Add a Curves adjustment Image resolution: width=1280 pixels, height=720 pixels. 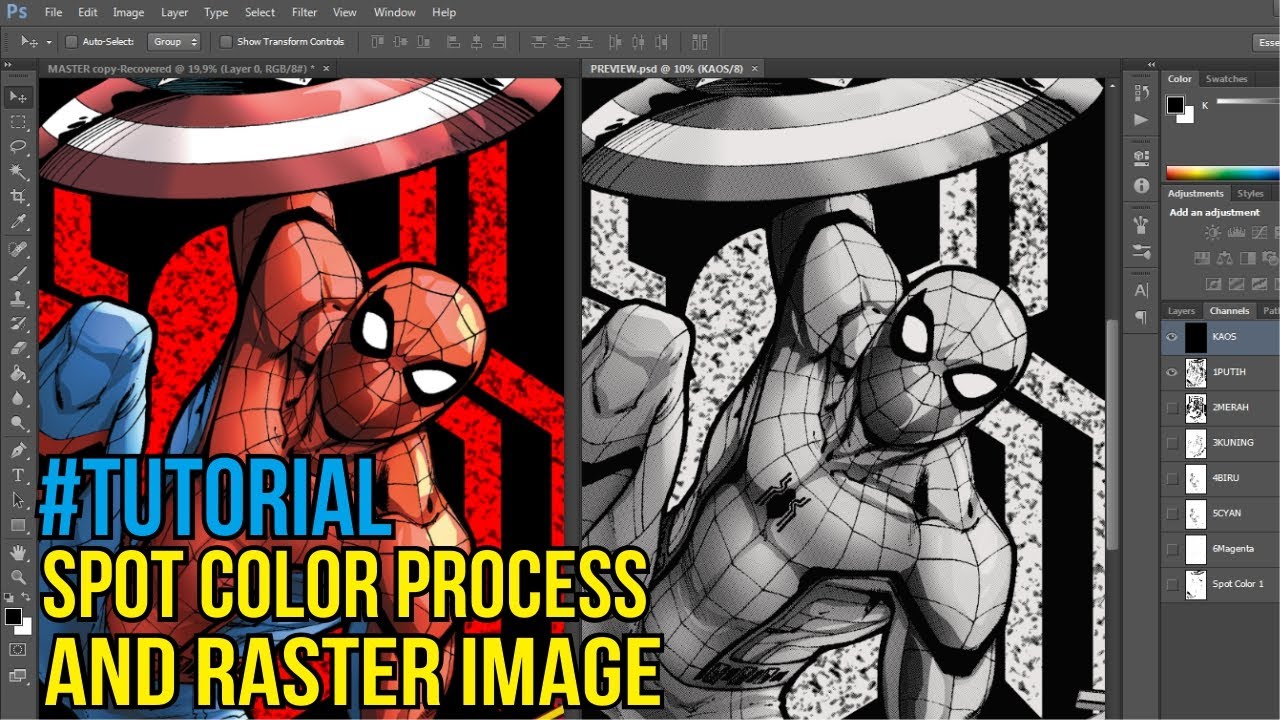tap(1260, 232)
